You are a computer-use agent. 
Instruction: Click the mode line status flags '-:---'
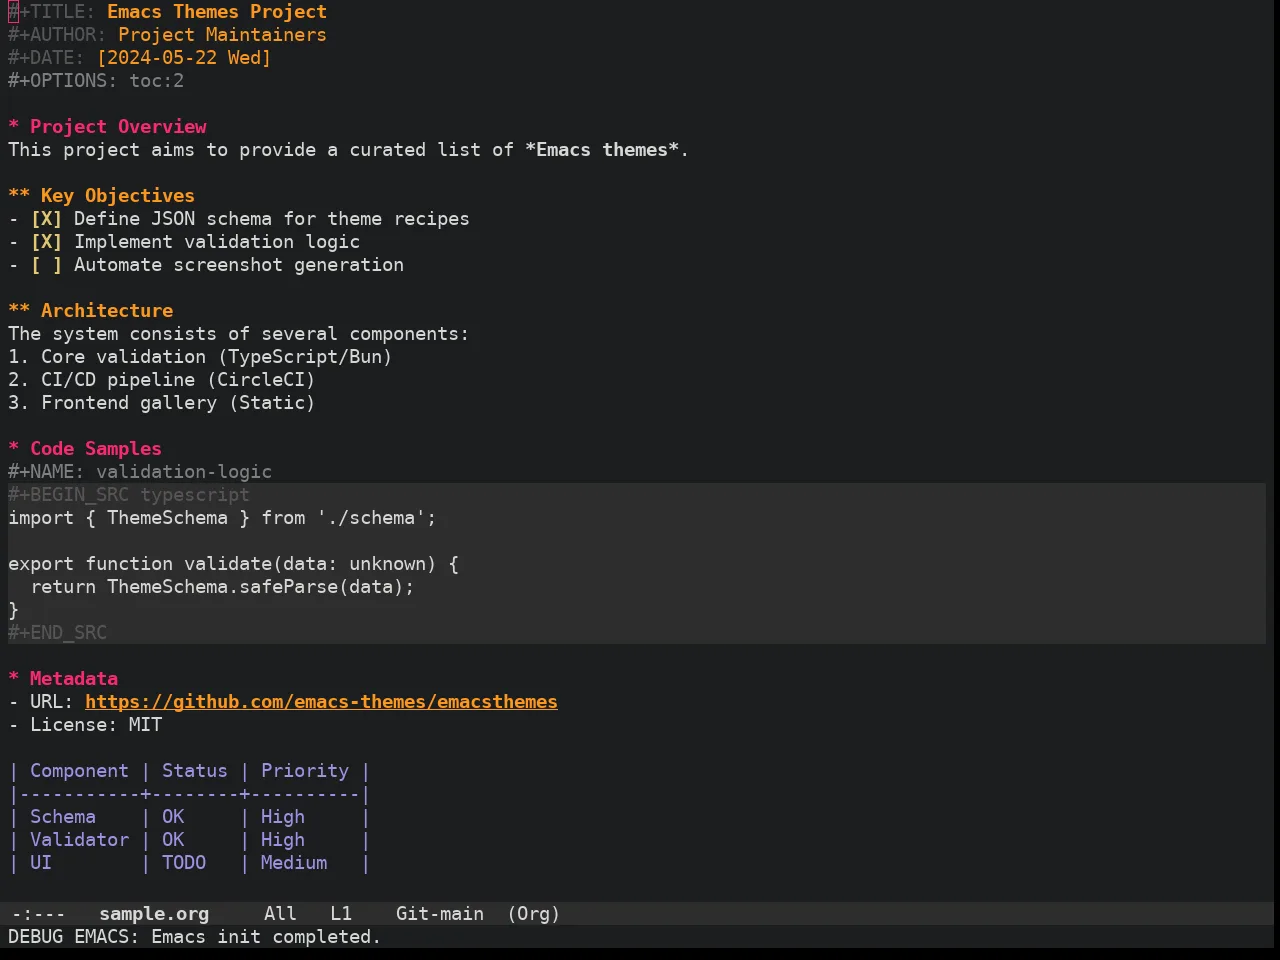[x=38, y=914]
